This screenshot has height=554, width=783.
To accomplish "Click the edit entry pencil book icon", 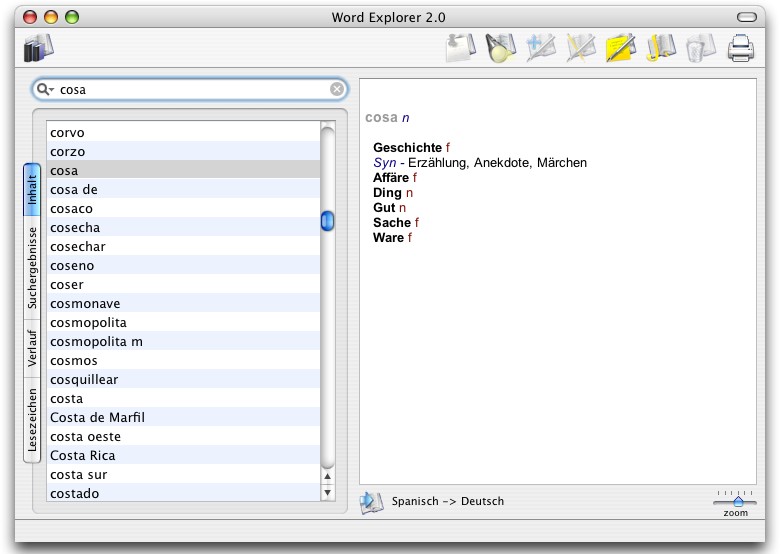I will [581, 48].
